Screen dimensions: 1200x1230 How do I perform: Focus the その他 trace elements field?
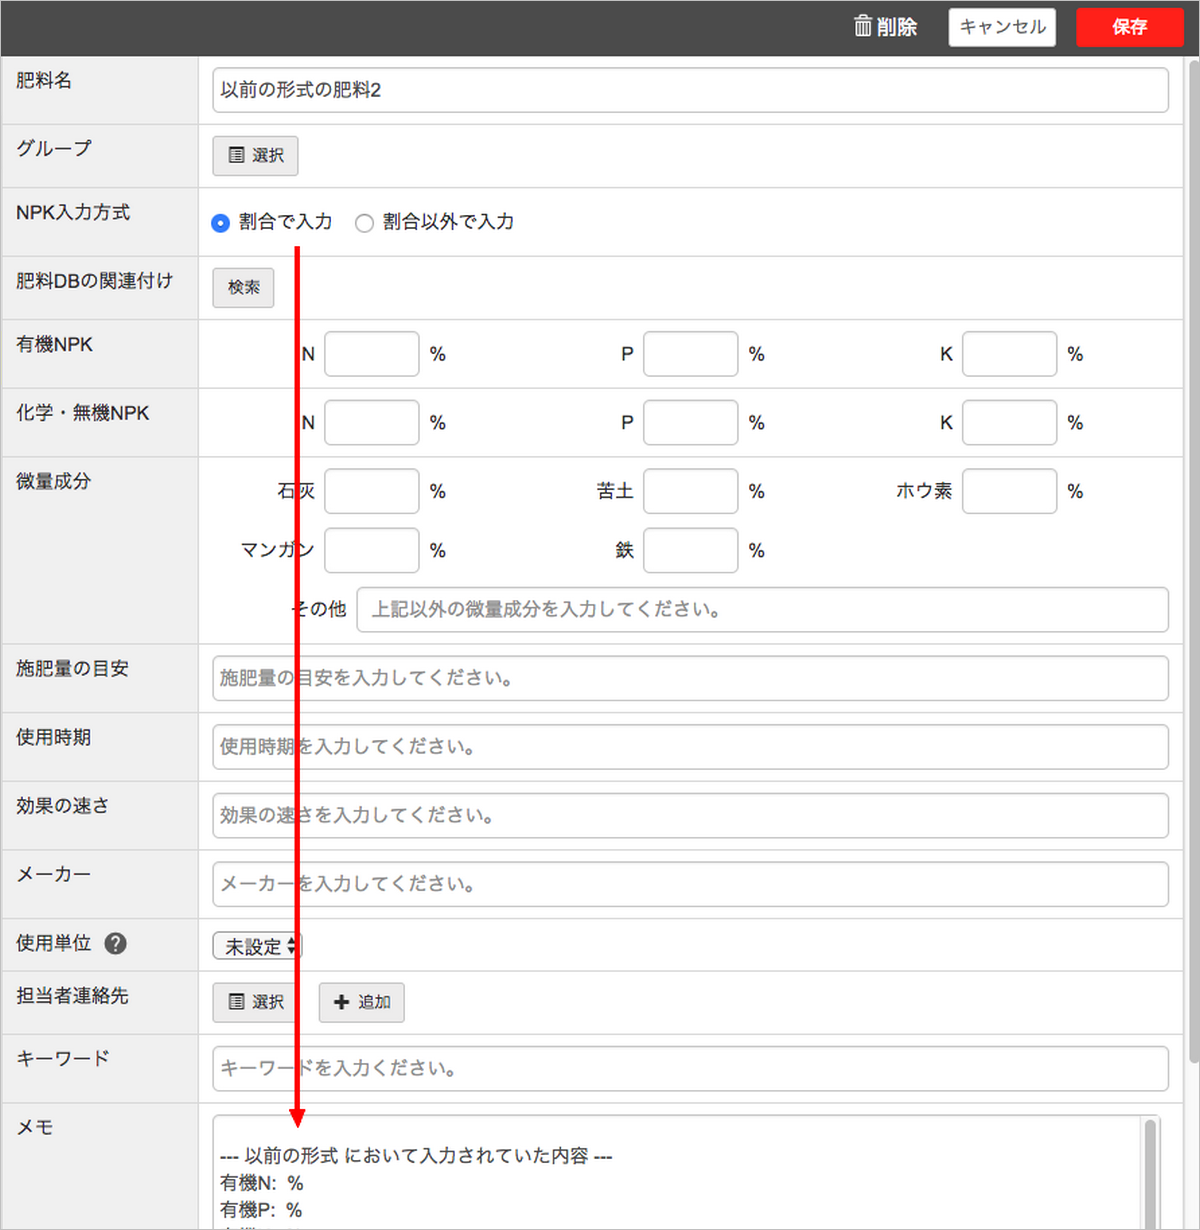(x=763, y=610)
